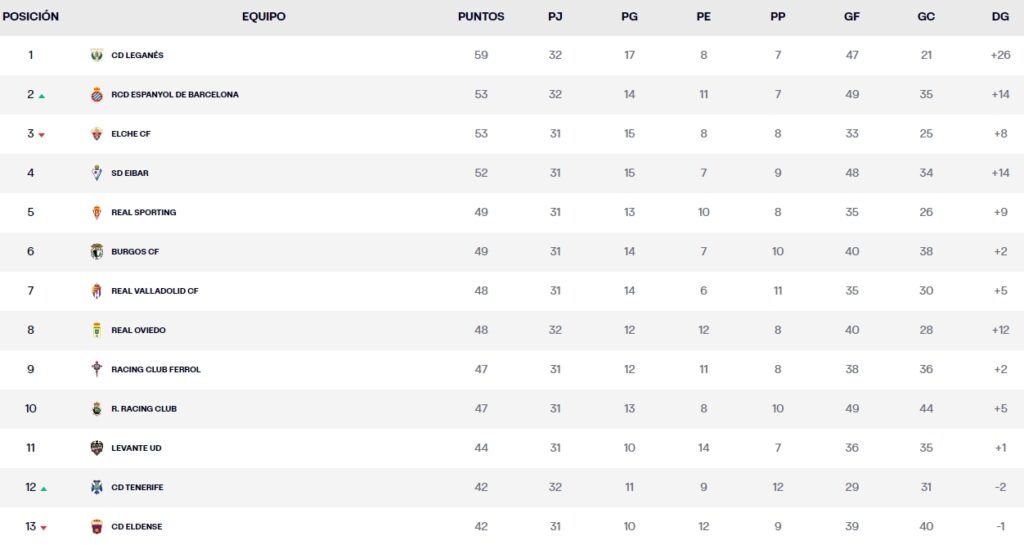Image resolution: width=1024 pixels, height=545 pixels.
Task: Click the Real Valladolid CF crest
Action: 97,291
